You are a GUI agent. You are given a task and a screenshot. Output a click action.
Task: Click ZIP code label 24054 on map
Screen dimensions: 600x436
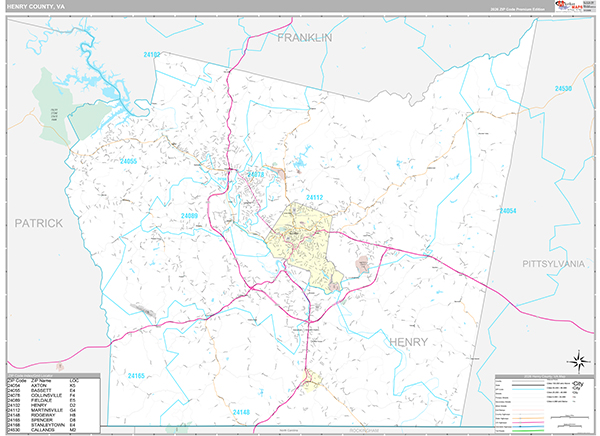[x=508, y=211]
